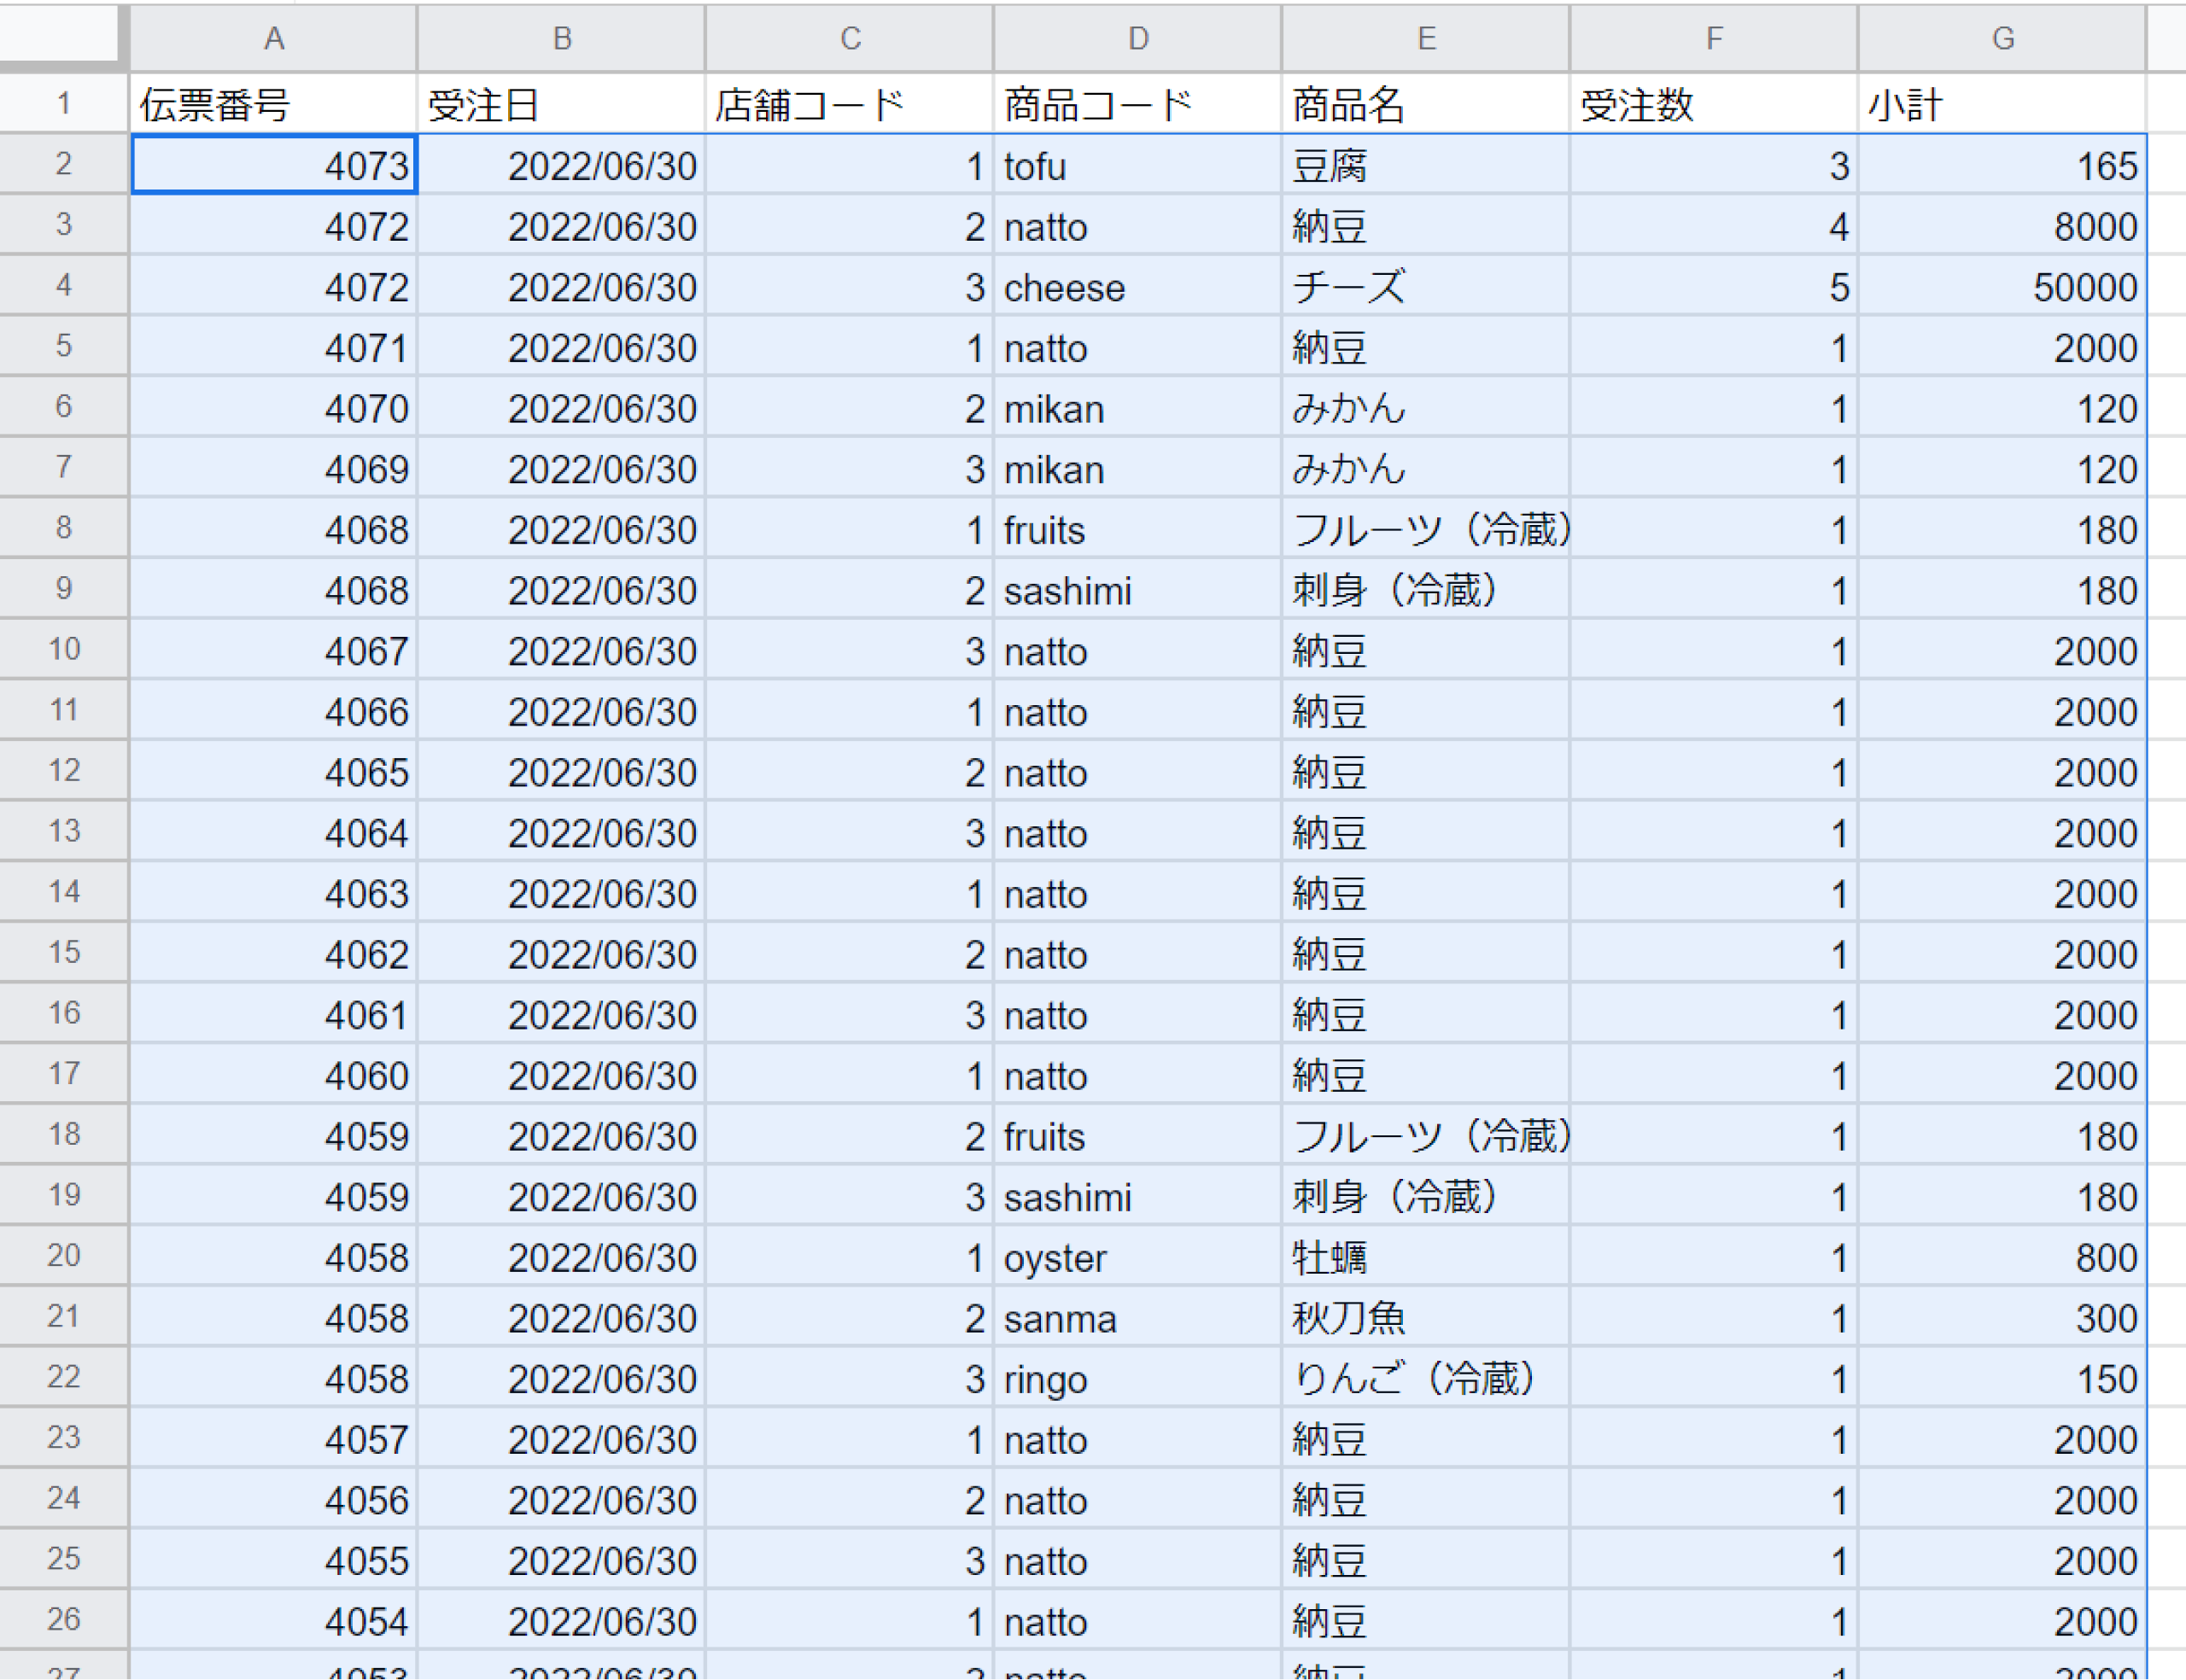2186x1680 pixels.
Task: Select the oyster product code cell
Action: [x=1137, y=1257]
